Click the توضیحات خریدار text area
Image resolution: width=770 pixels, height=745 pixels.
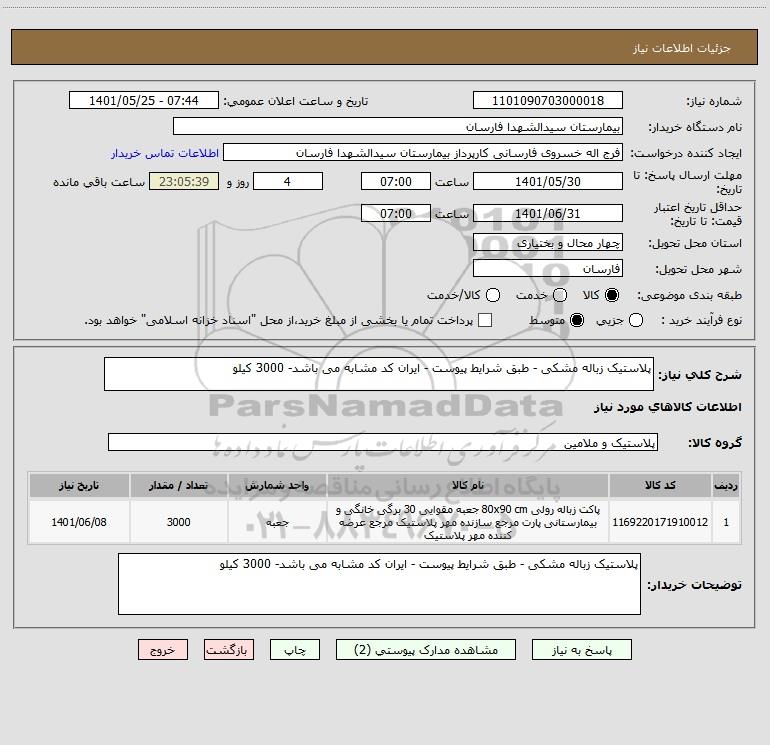379,584
